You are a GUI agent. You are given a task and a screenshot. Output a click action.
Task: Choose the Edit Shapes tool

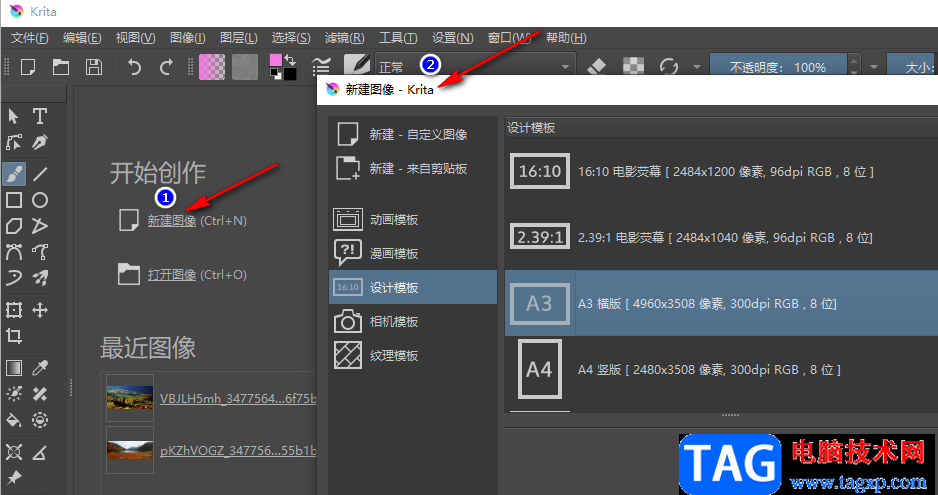click(x=14, y=142)
